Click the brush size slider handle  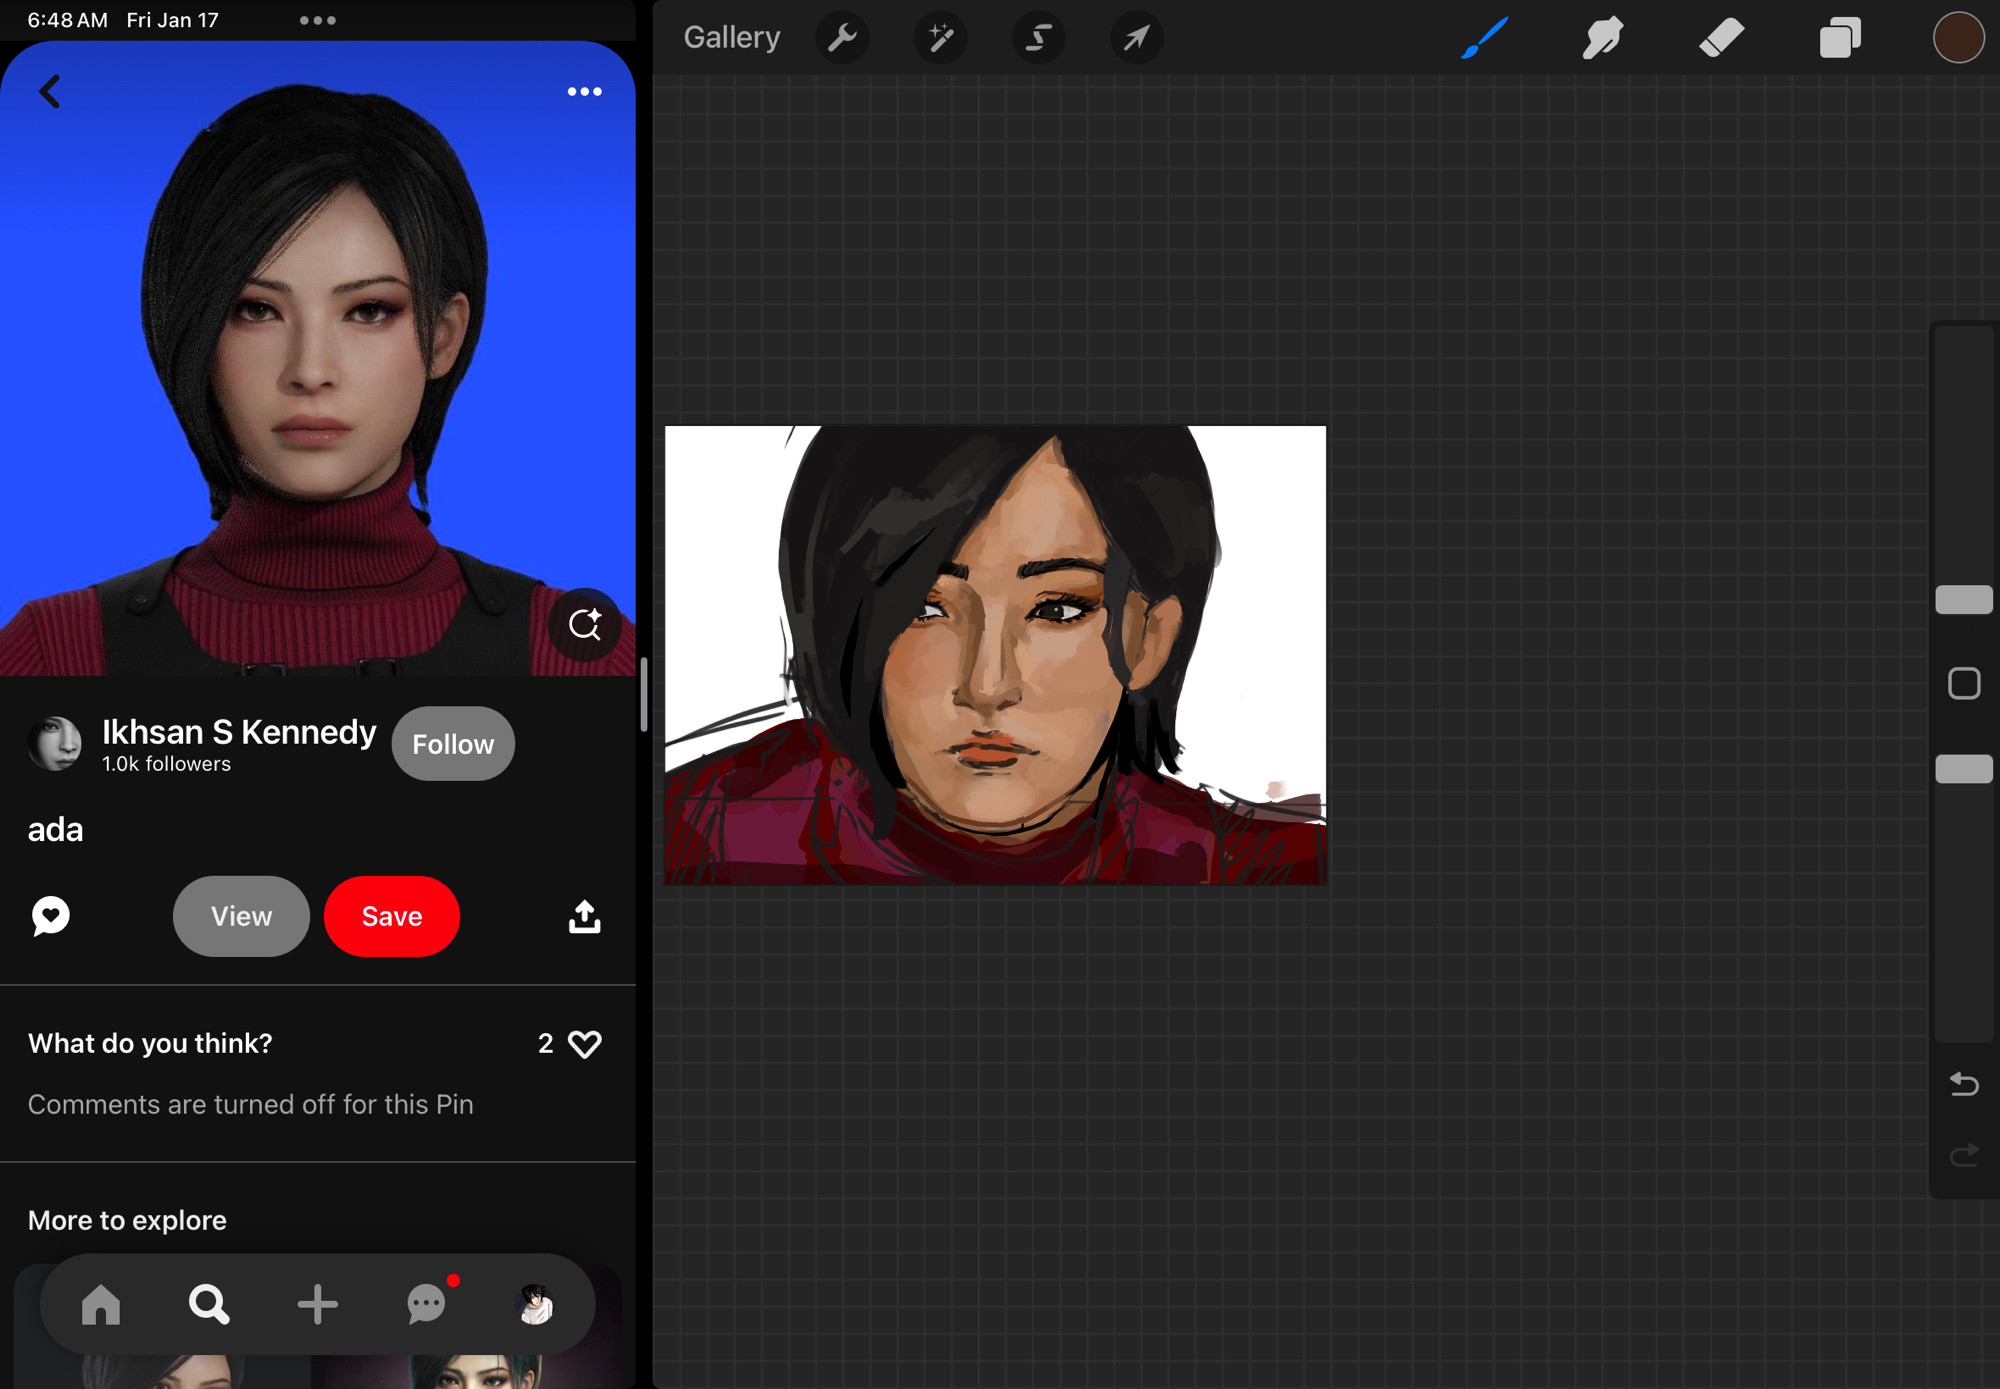(x=1964, y=599)
